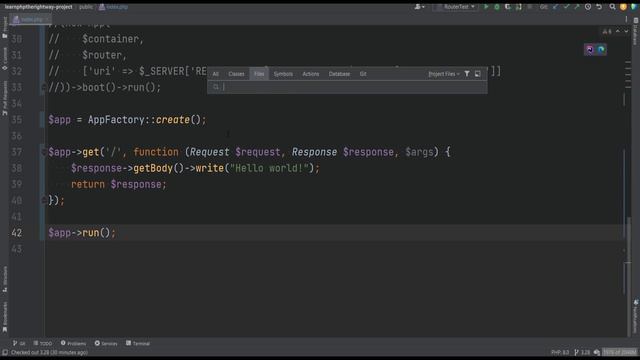Click the project name in the breadcrumb path
The height and width of the screenshot is (360, 640).
38,7
